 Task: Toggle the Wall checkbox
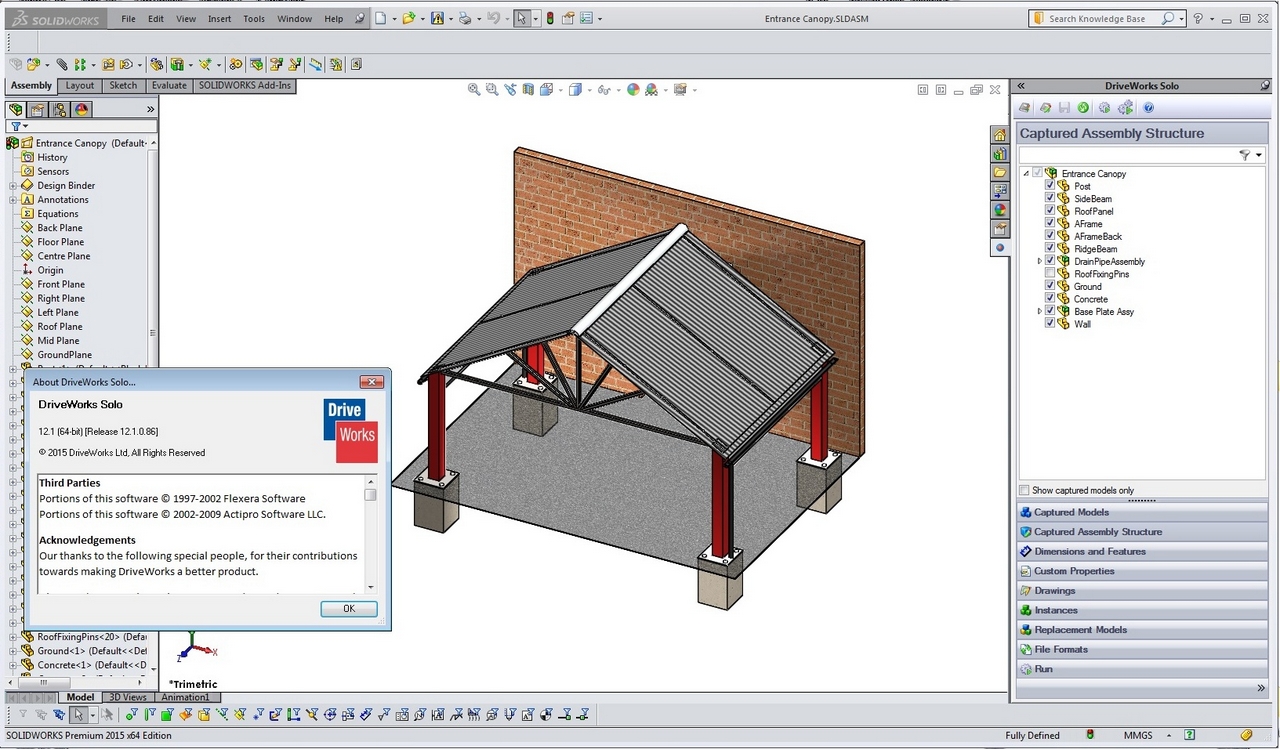coord(1050,323)
